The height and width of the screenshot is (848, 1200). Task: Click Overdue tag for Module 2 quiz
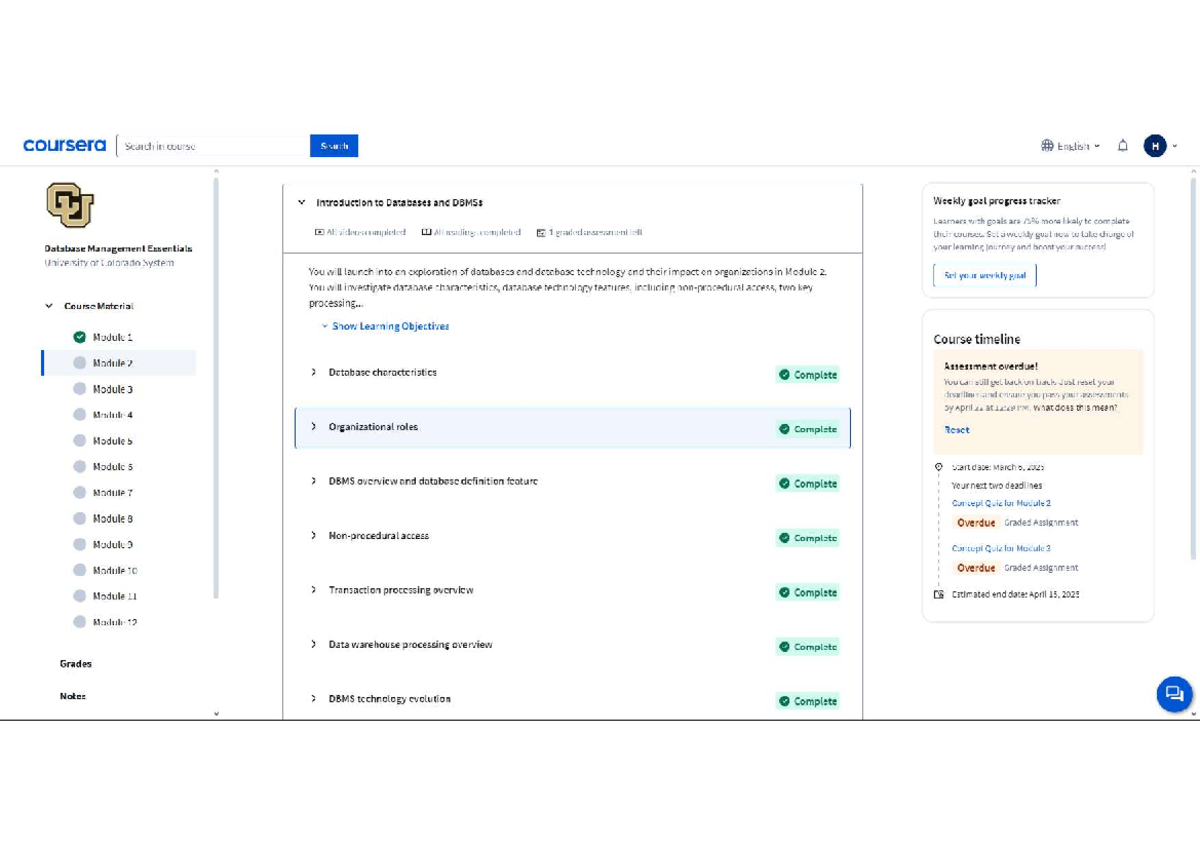tap(976, 523)
